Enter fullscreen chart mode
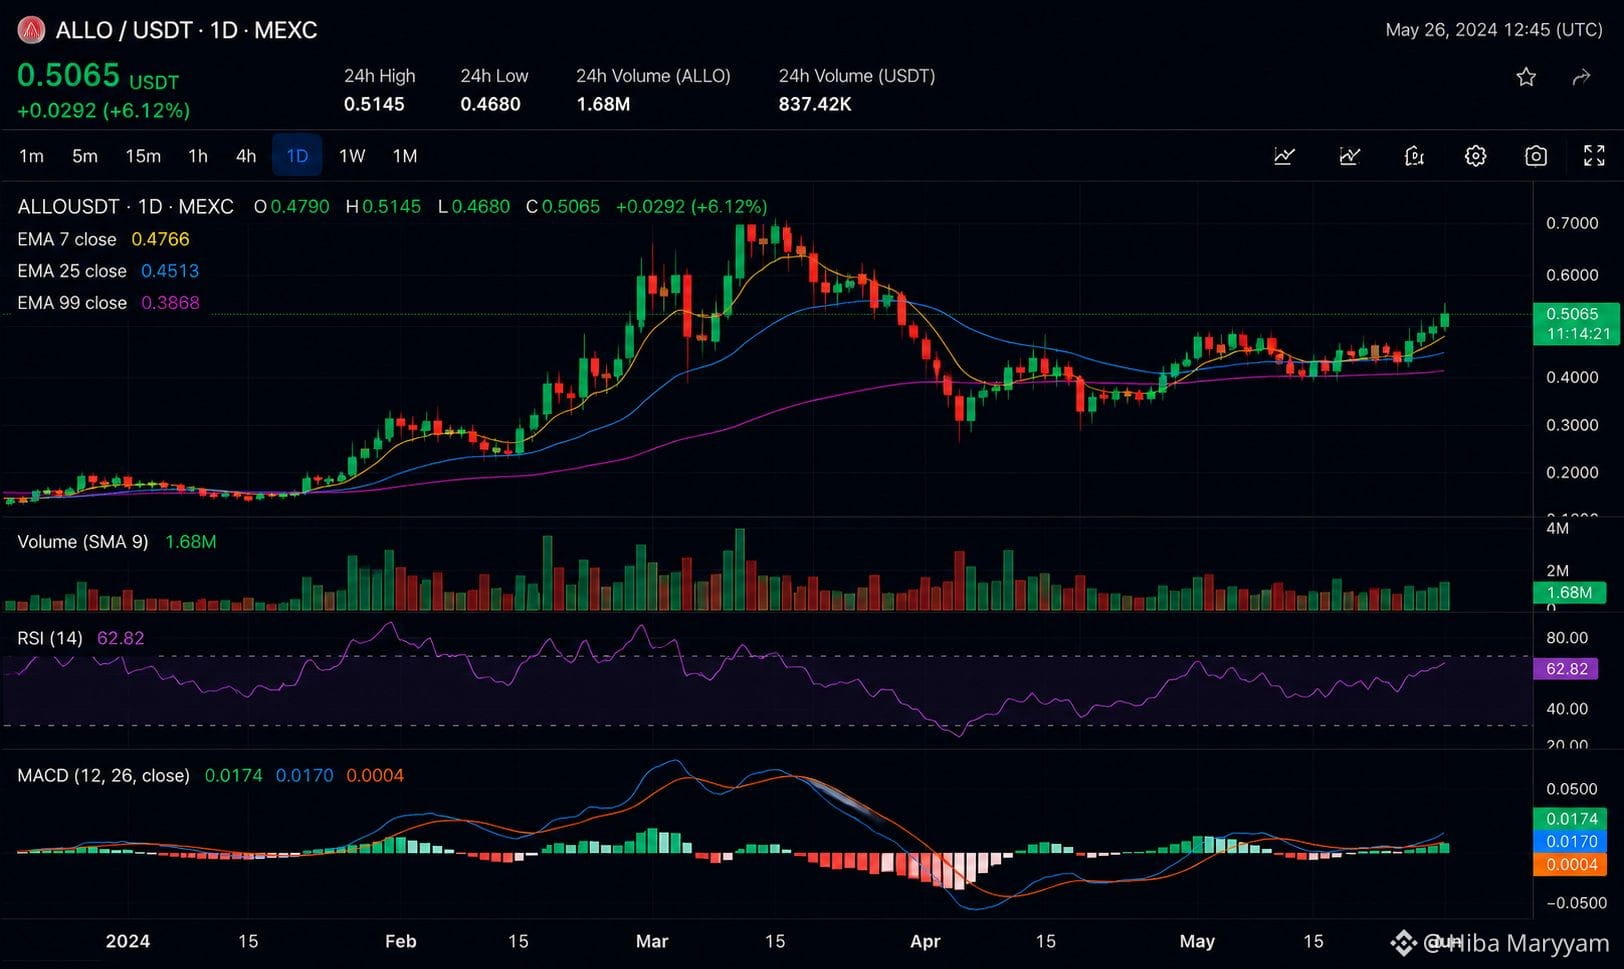The image size is (1624, 969). tap(1594, 156)
